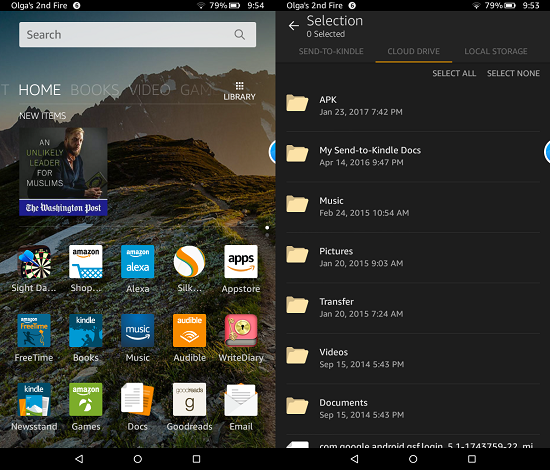Tap Android back button on right screen
Image resolution: width=550 pixels, height=470 pixels.
355,459
